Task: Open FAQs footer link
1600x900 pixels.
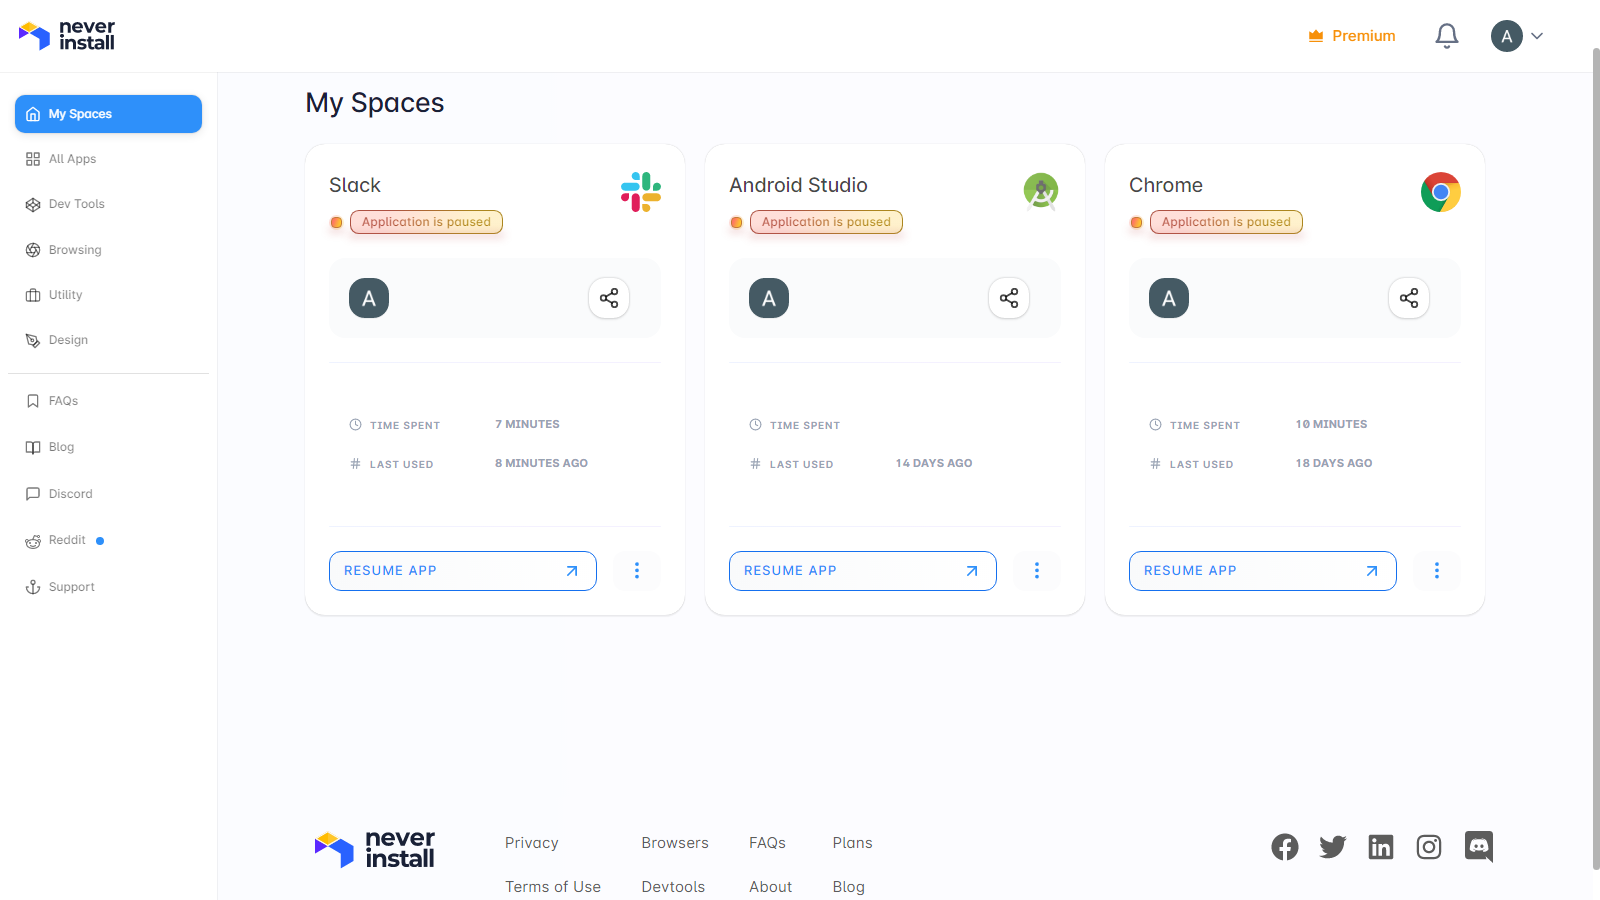Action: tap(768, 843)
